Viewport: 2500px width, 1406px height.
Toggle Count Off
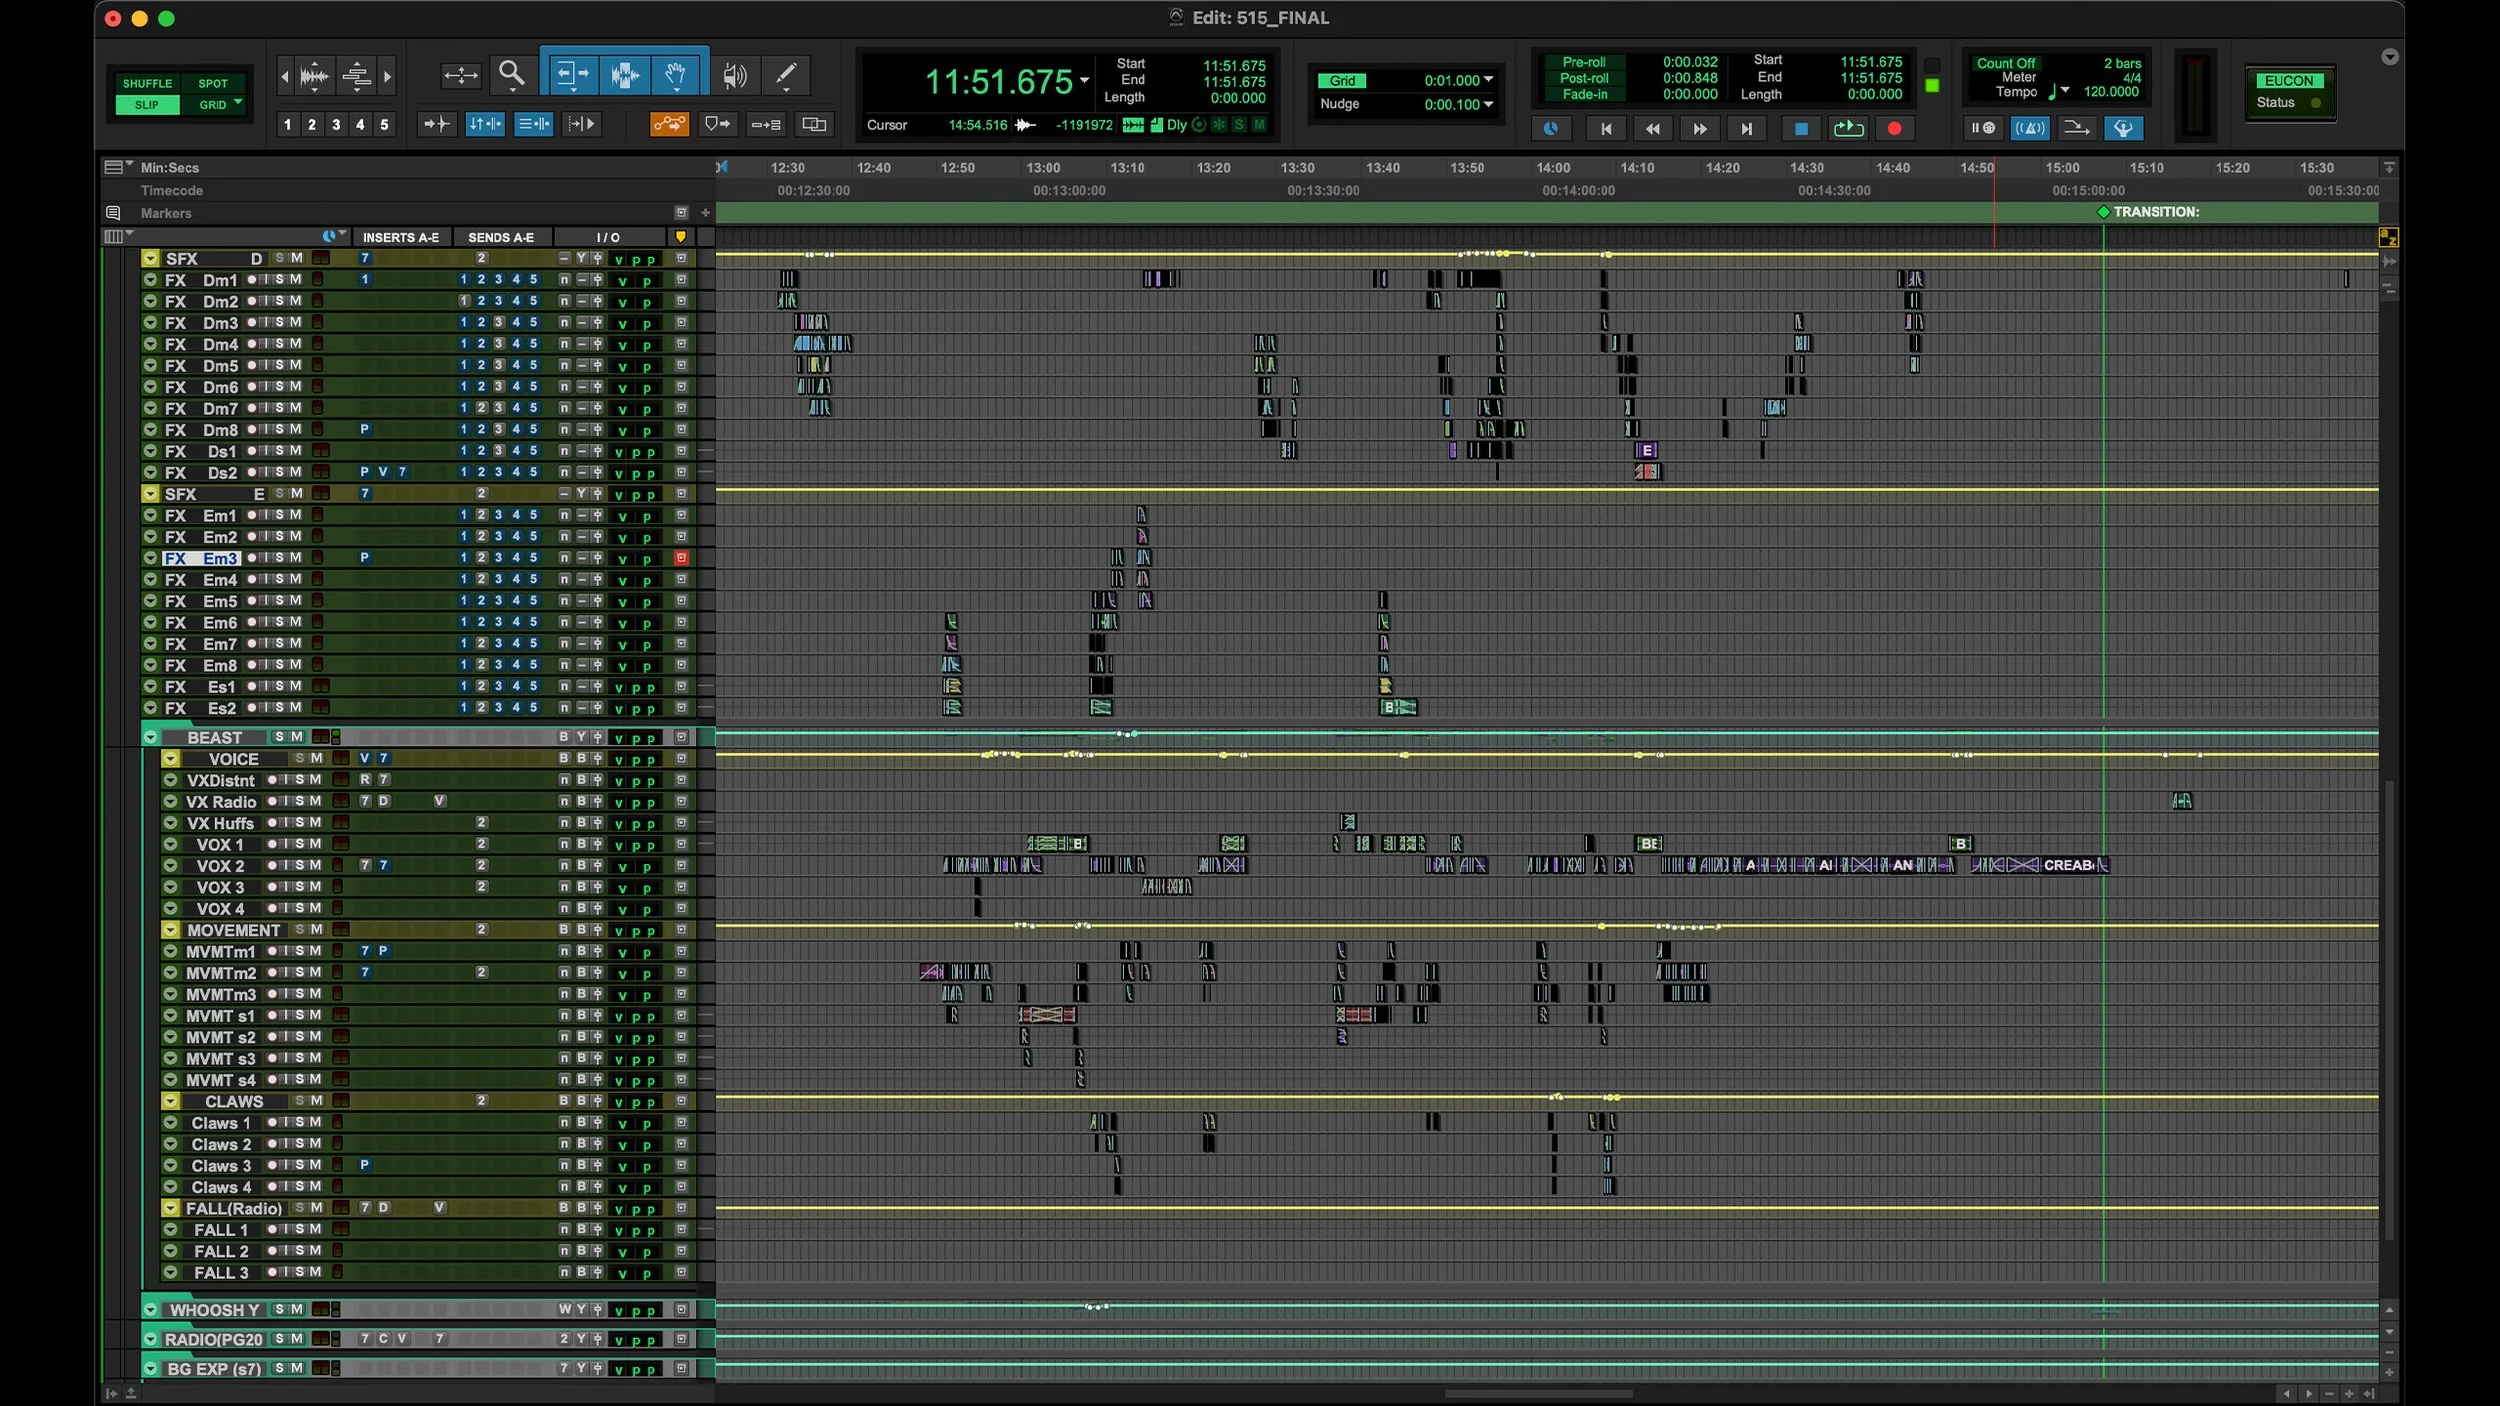(2005, 63)
